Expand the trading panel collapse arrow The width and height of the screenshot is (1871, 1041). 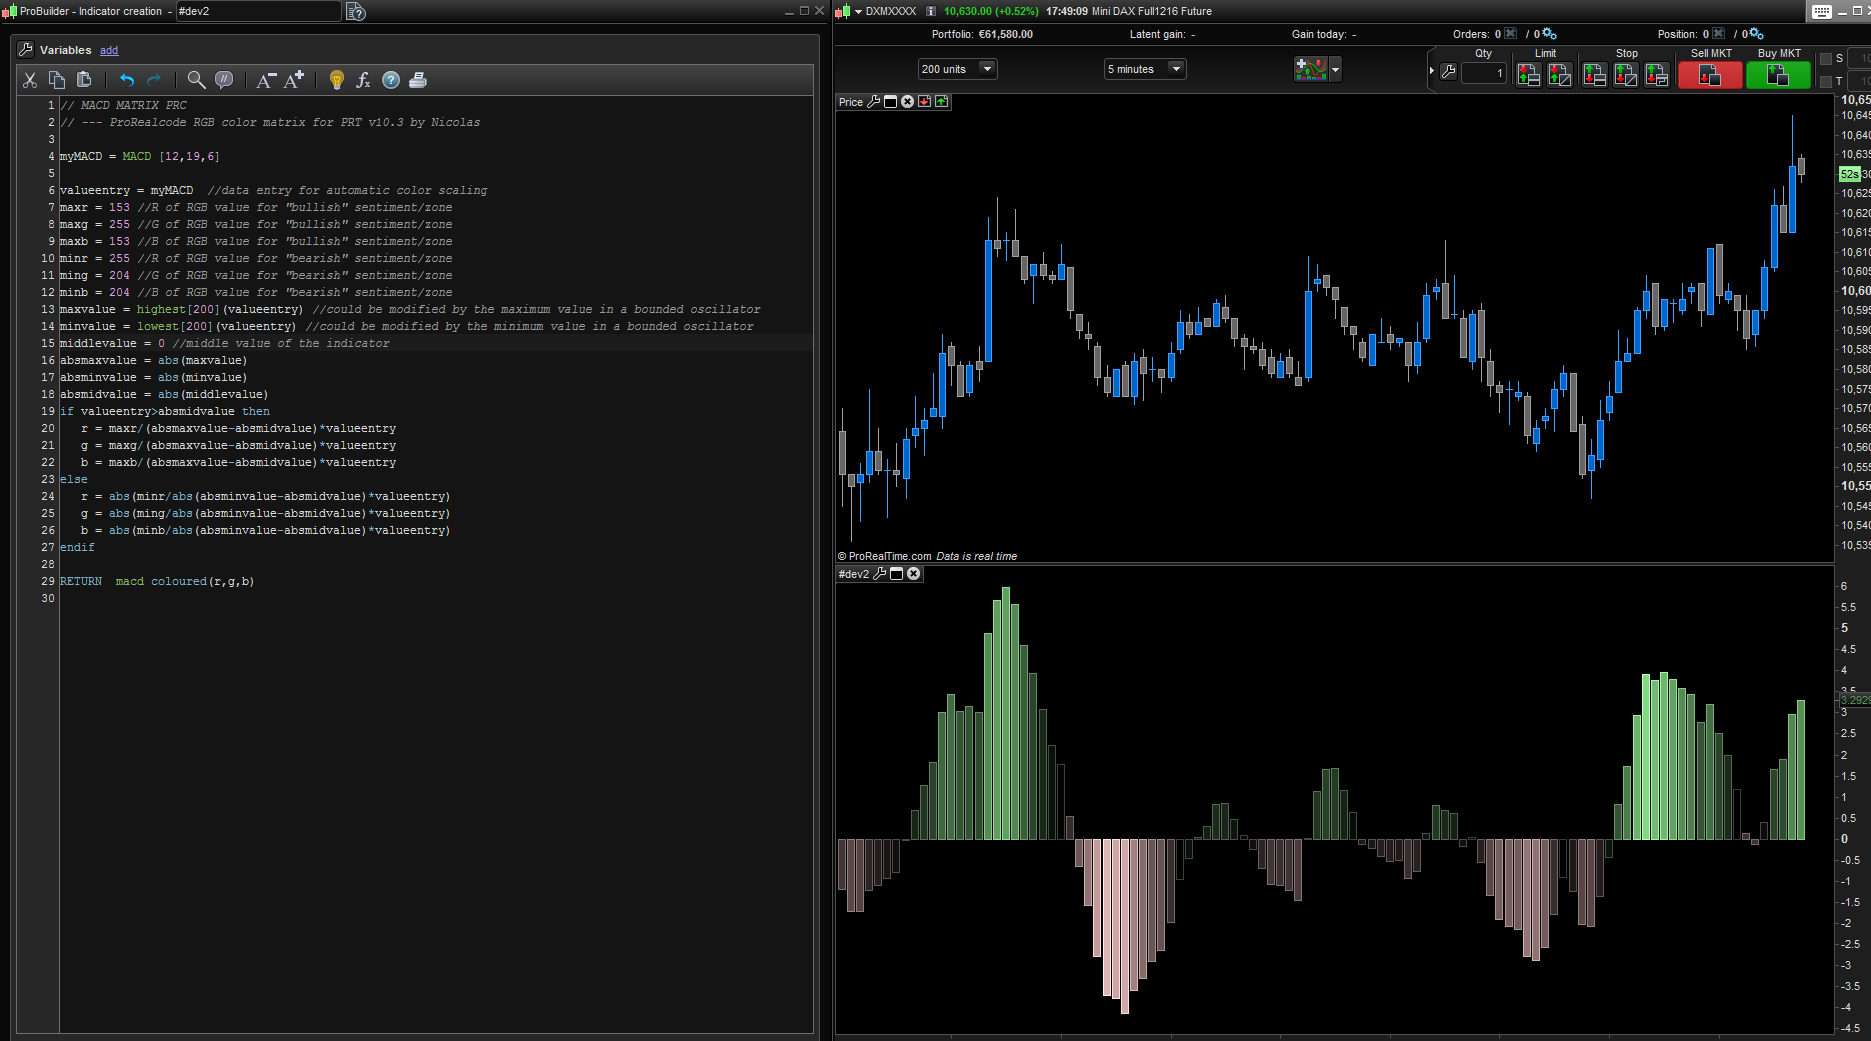coord(1432,71)
